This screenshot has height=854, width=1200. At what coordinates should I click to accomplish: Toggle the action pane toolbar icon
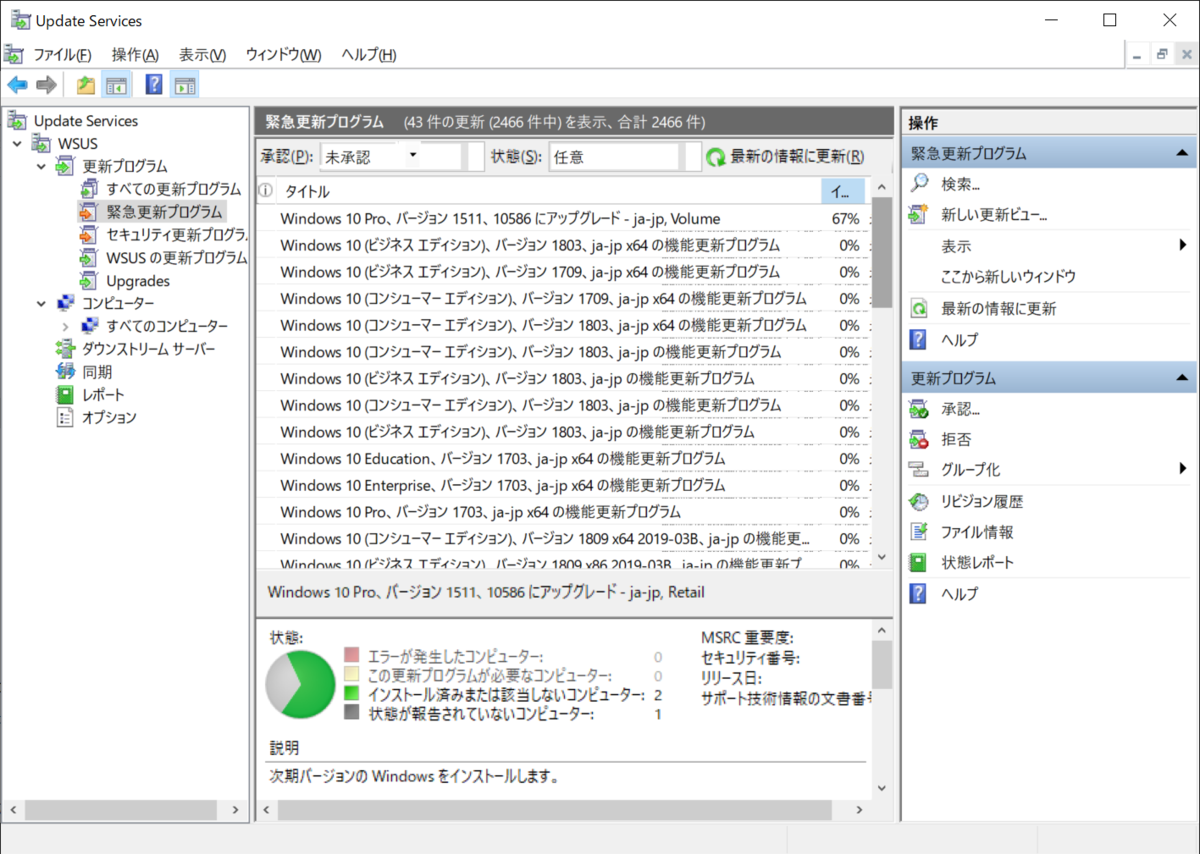coord(184,85)
